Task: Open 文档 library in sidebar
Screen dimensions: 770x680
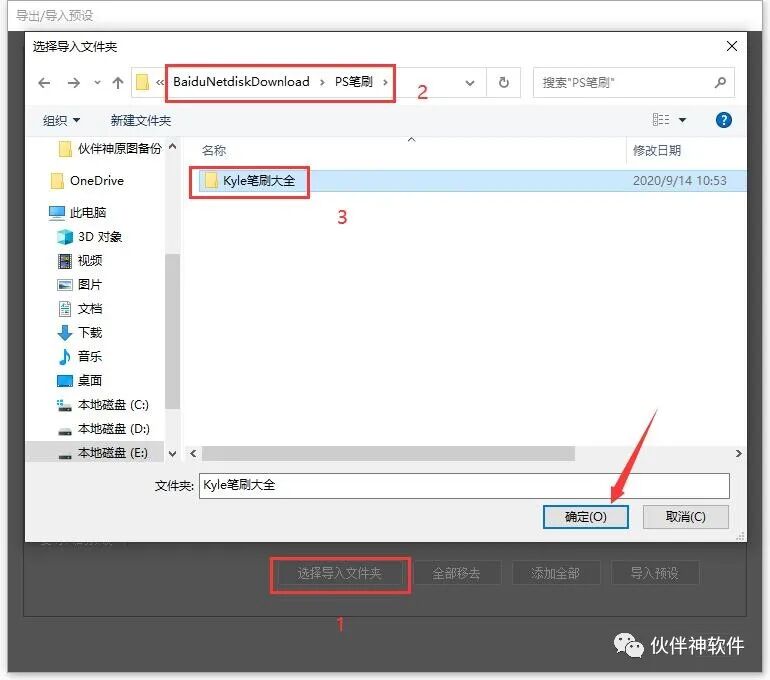Action: pos(90,309)
